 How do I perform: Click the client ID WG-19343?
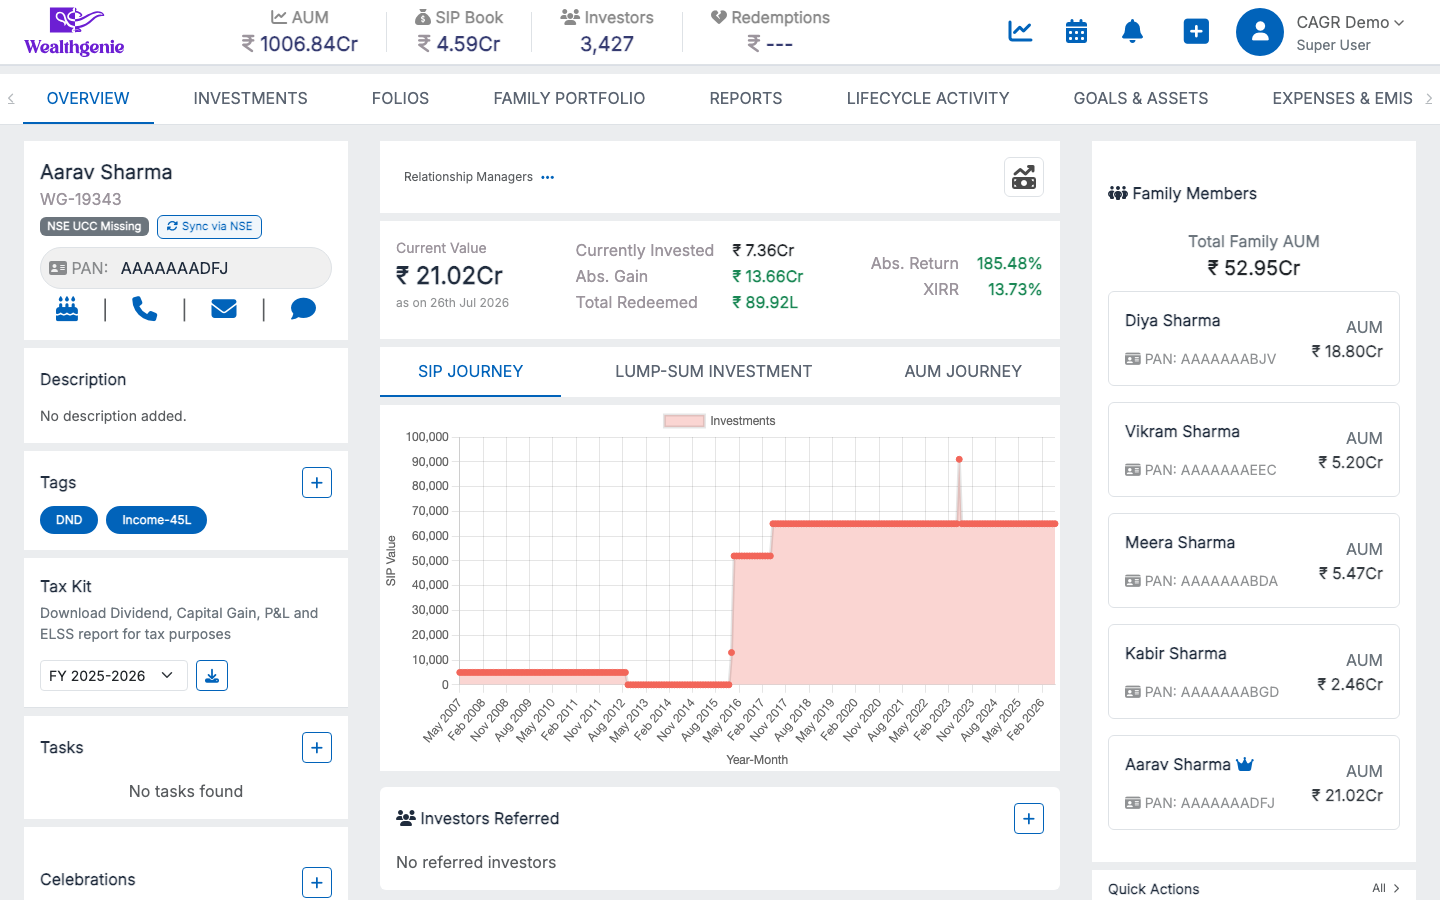(81, 199)
